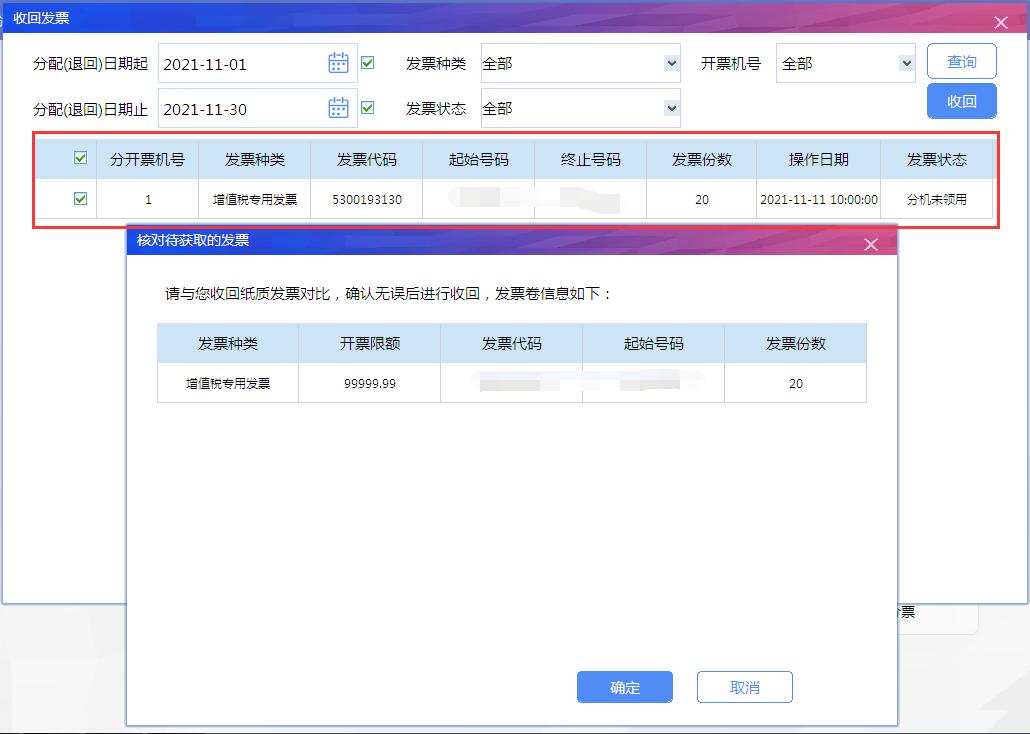The width and height of the screenshot is (1030, 734).
Task: Close the 收回发票 window
Action: [1002, 21]
